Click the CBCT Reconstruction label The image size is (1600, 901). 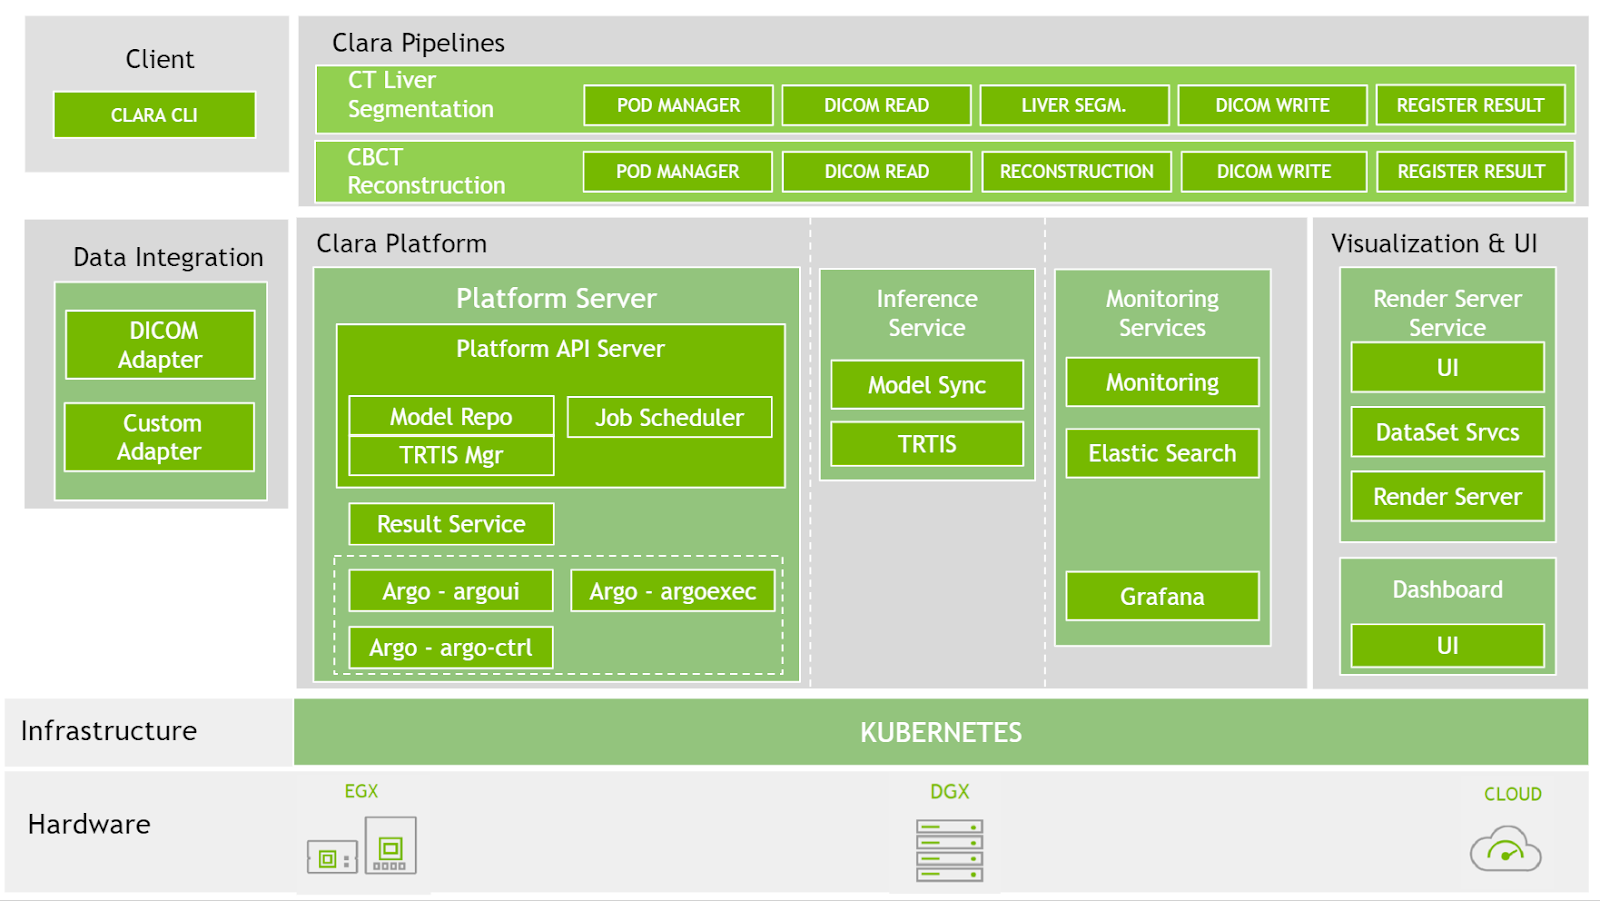pyautogui.click(x=426, y=171)
